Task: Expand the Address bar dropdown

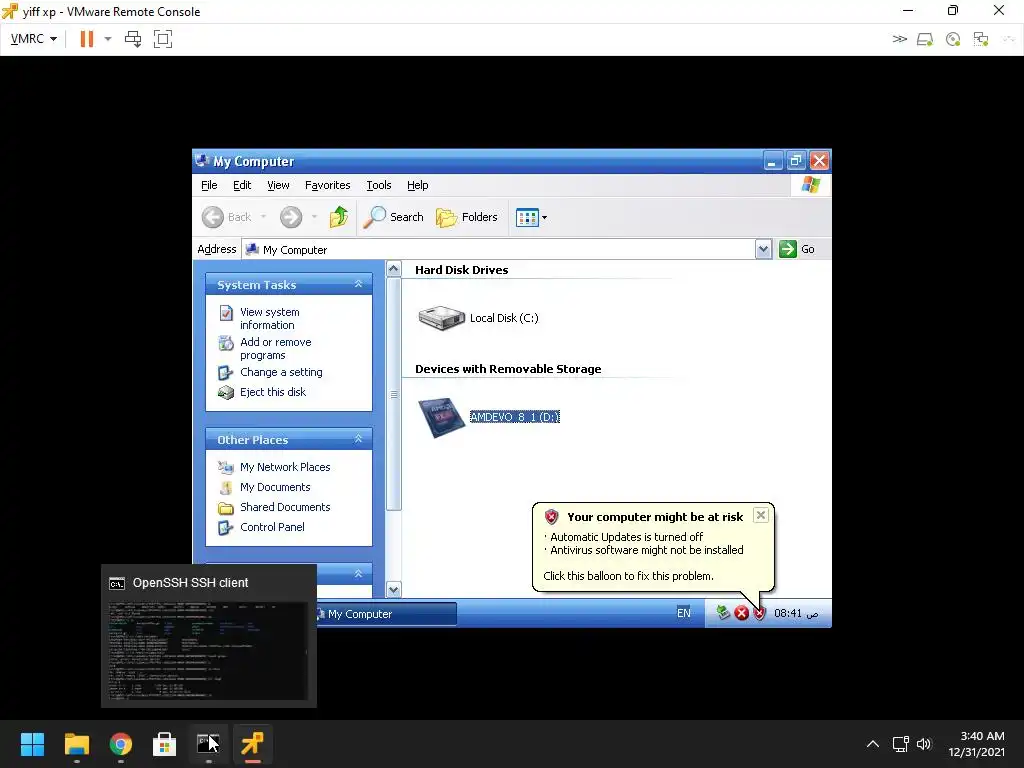Action: [x=763, y=249]
